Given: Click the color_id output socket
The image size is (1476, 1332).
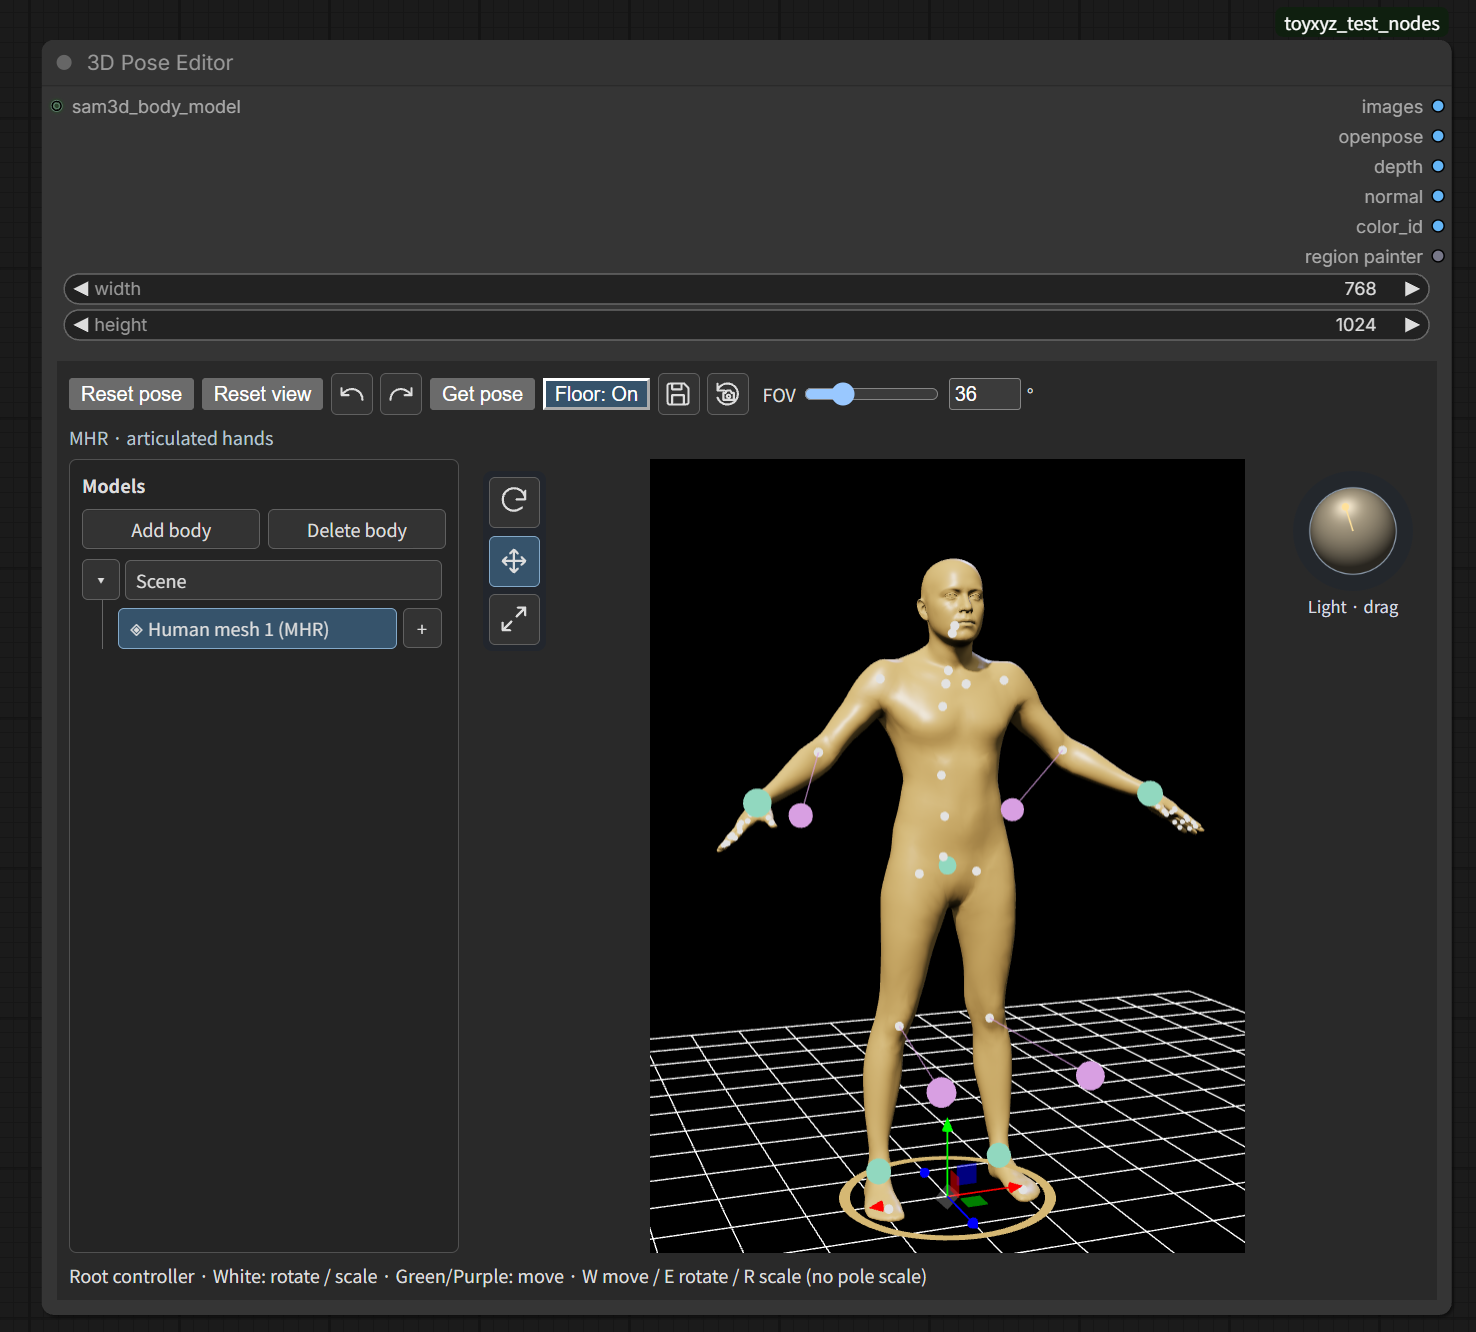Looking at the screenshot, I should 1438,226.
